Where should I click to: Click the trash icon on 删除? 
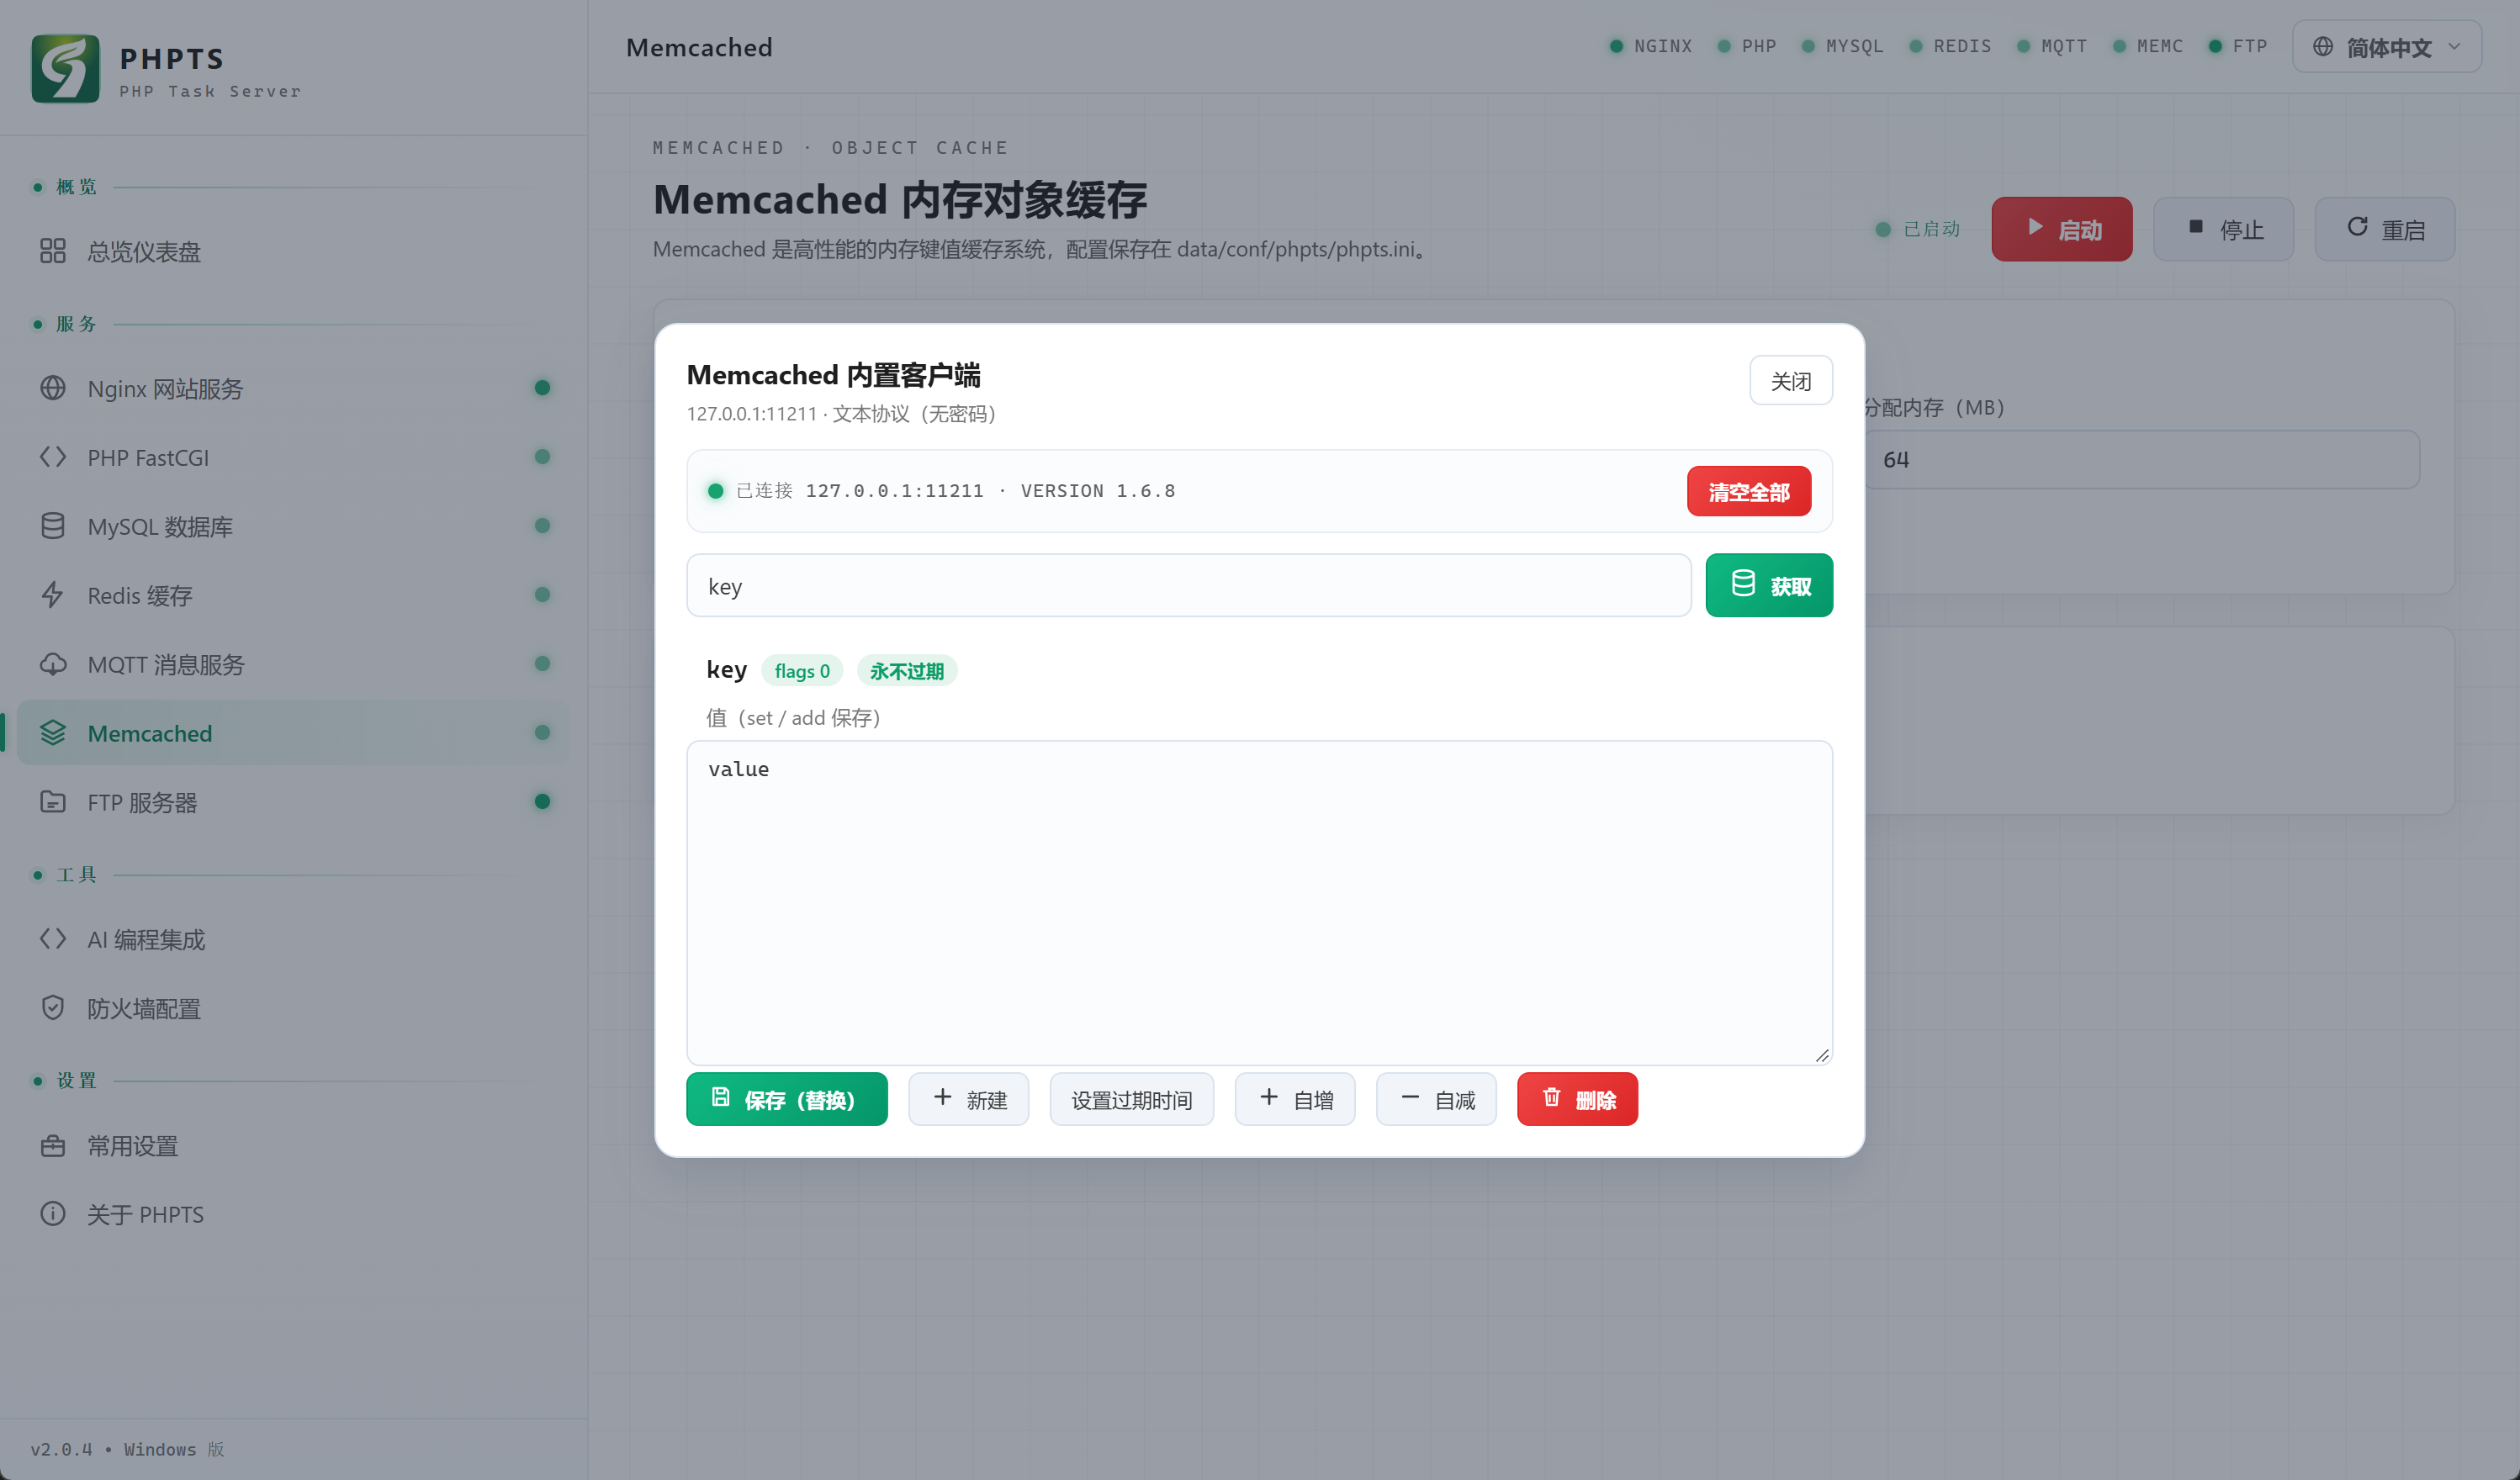point(1551,1098)
